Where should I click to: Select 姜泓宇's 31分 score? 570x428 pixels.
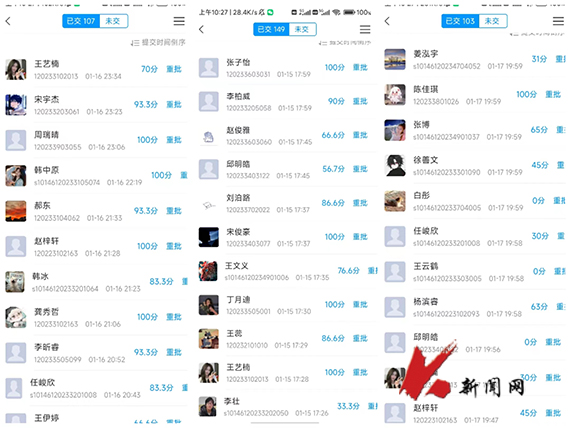(x=539, y=59)
